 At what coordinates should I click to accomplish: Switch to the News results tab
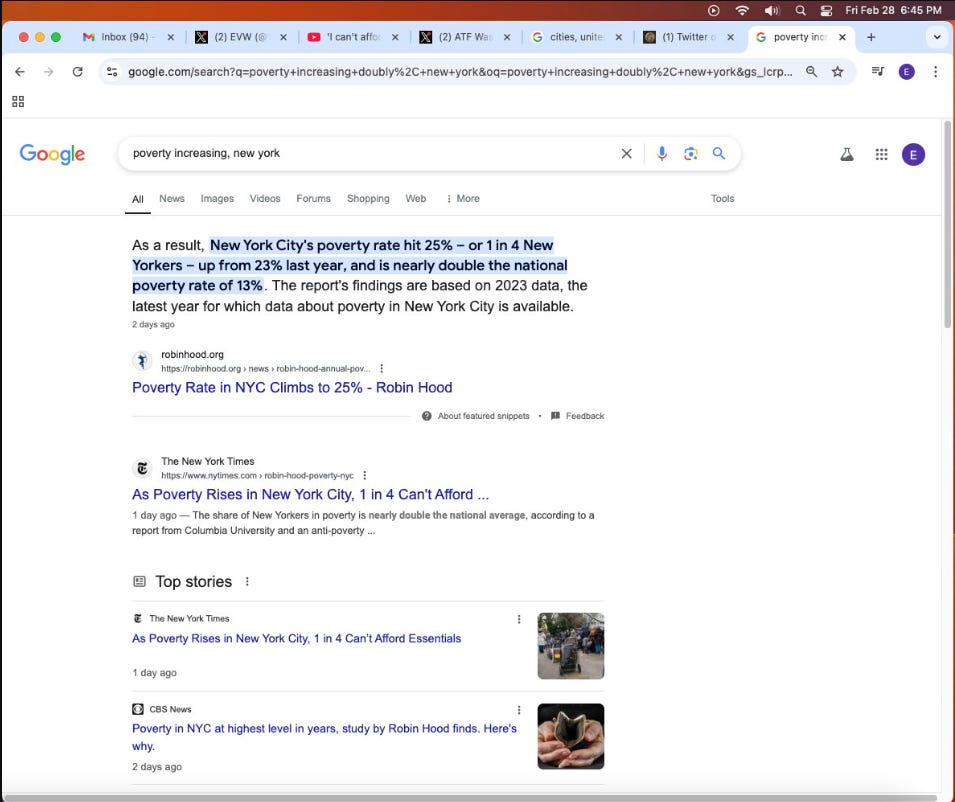(x=172, y=199)
